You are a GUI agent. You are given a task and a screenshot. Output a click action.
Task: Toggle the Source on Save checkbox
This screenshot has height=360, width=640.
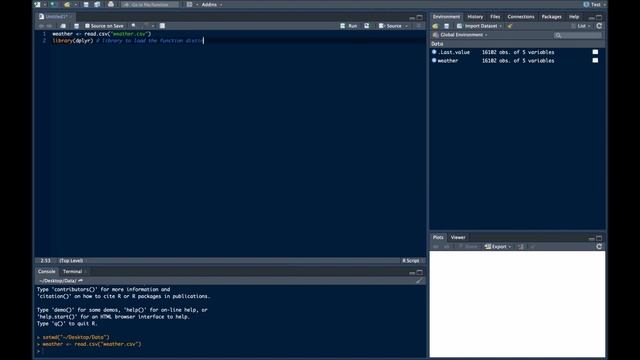[87, 26]
